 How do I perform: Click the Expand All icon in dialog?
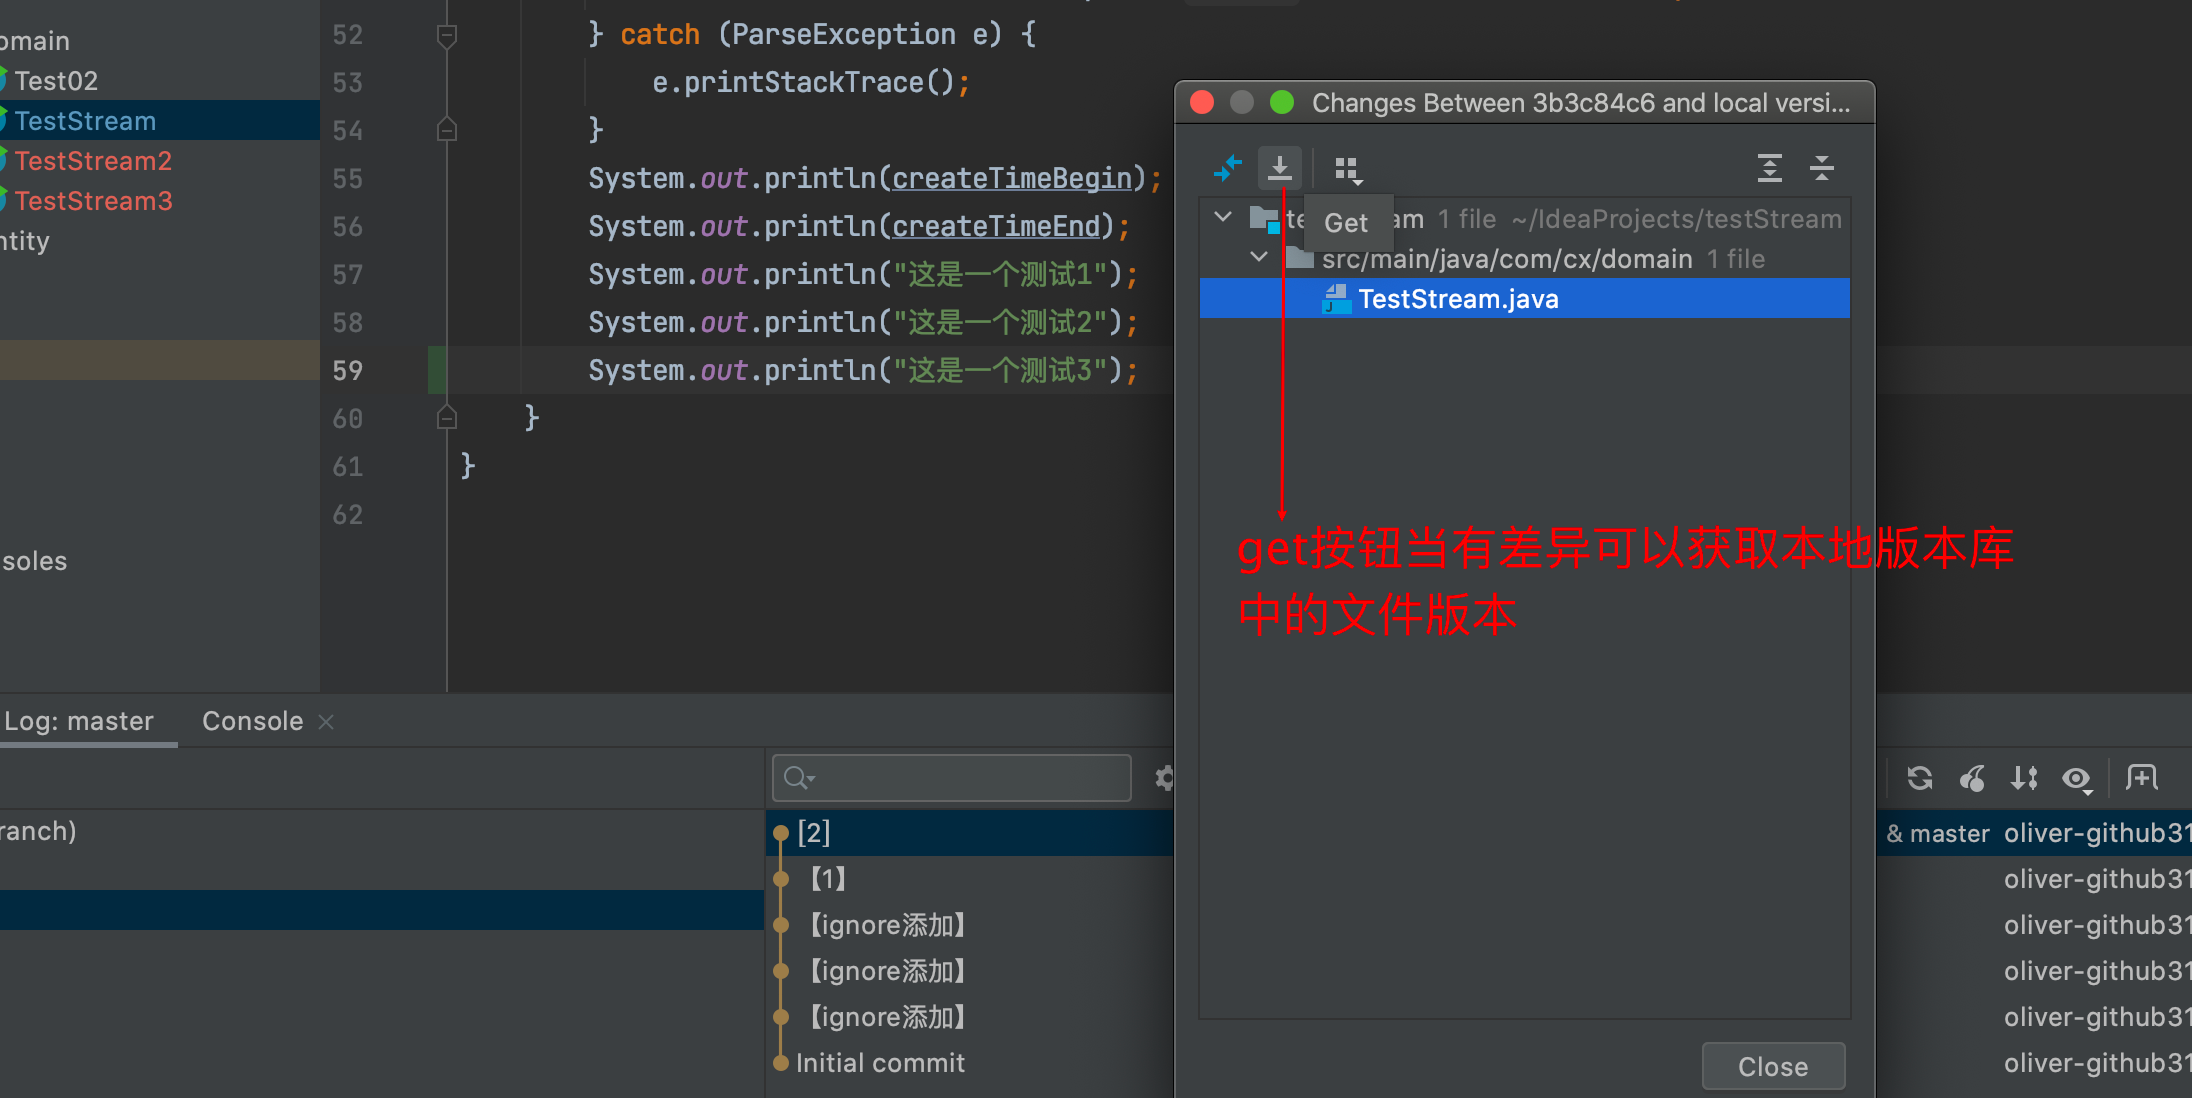click(1770, 168)
